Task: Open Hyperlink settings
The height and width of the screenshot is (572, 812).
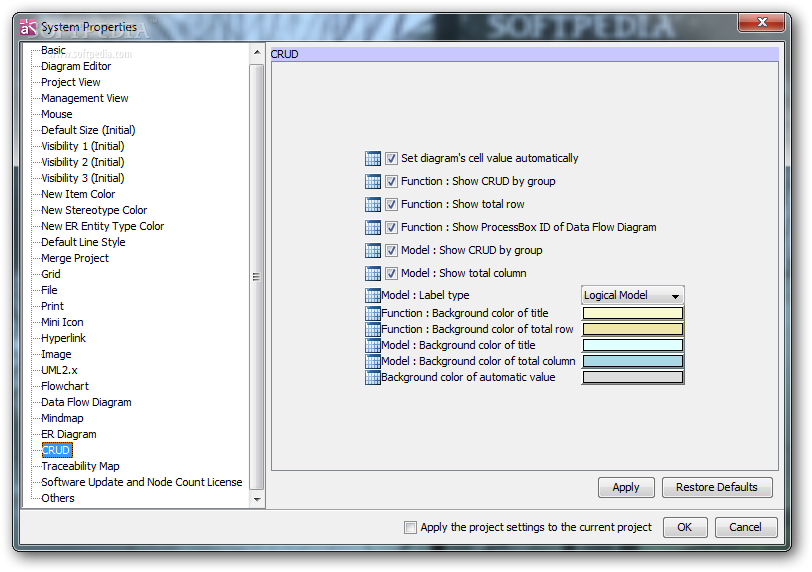Action: [x=64, y=339]
